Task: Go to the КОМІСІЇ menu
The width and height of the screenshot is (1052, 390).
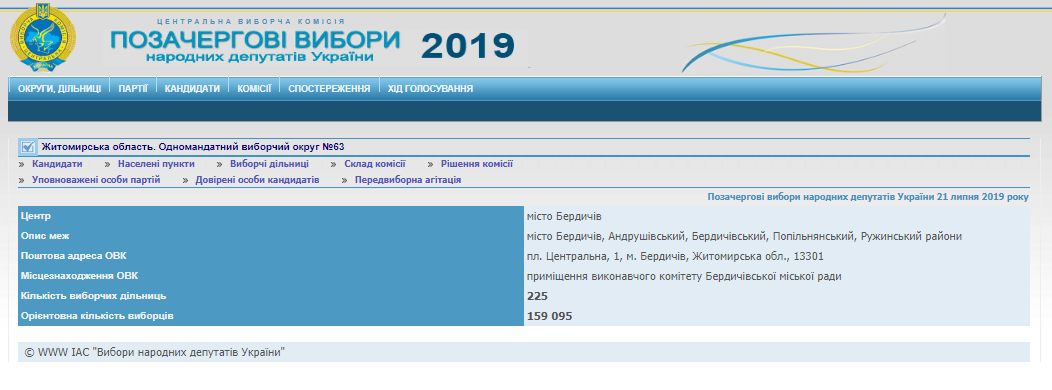Action: pyautogui.click(x=254, y=89)
